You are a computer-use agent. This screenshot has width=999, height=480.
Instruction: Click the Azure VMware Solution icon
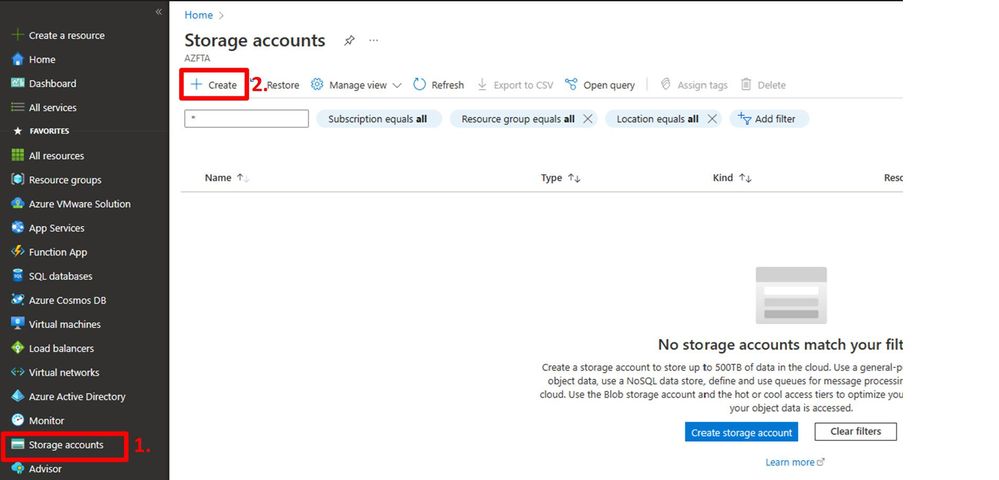pyautogui.click(x=18, y=204)
